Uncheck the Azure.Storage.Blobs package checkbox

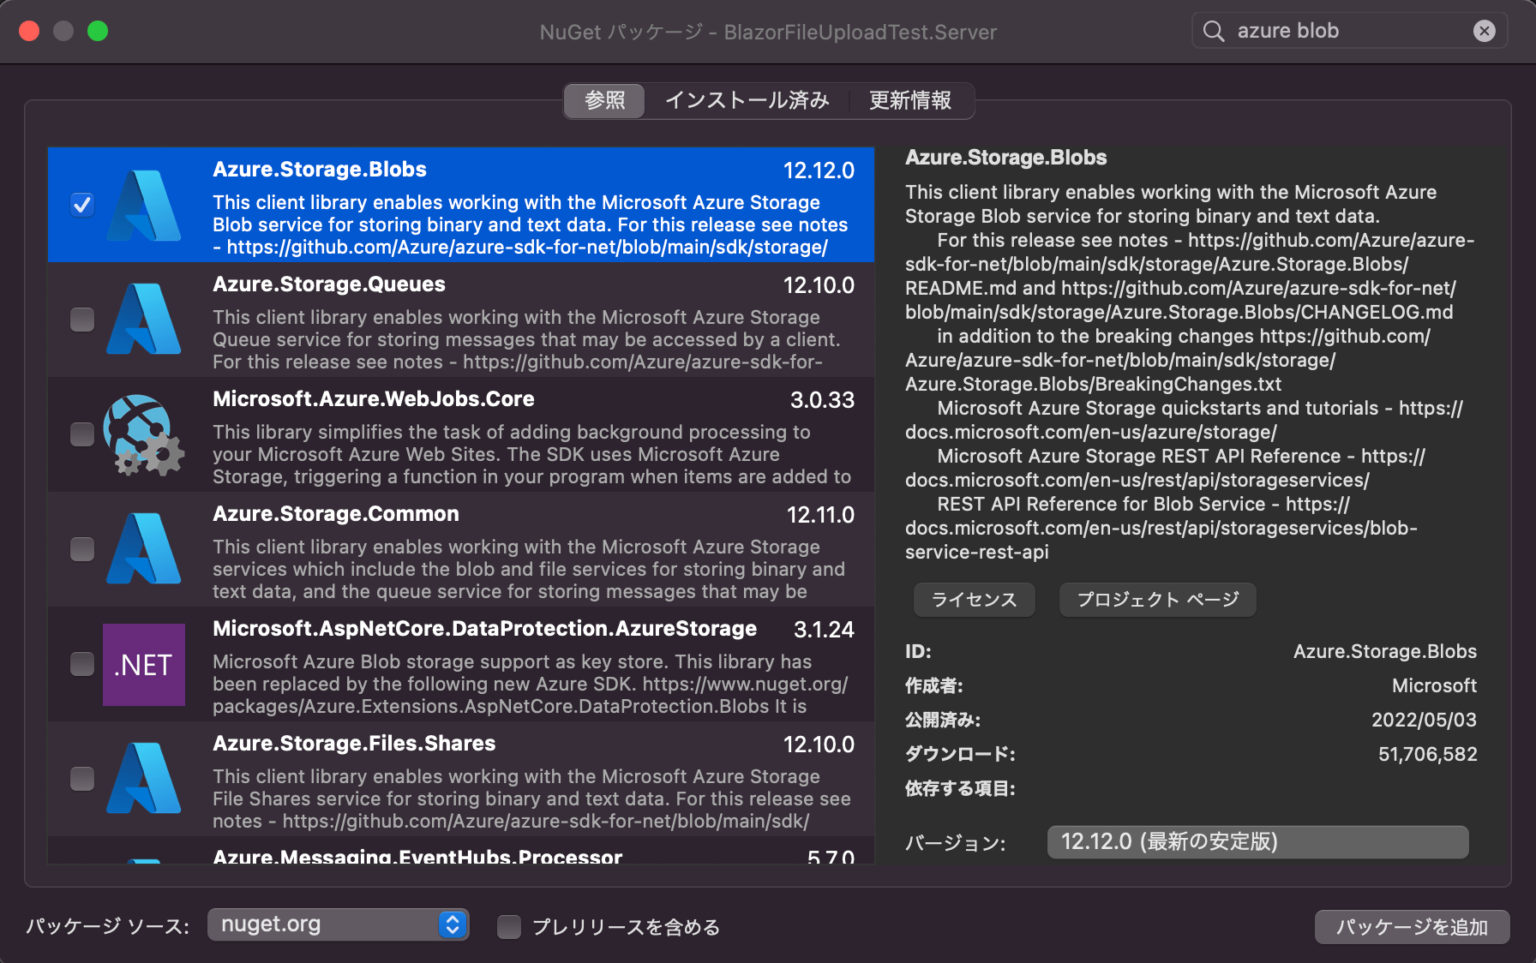click(81, 204)
